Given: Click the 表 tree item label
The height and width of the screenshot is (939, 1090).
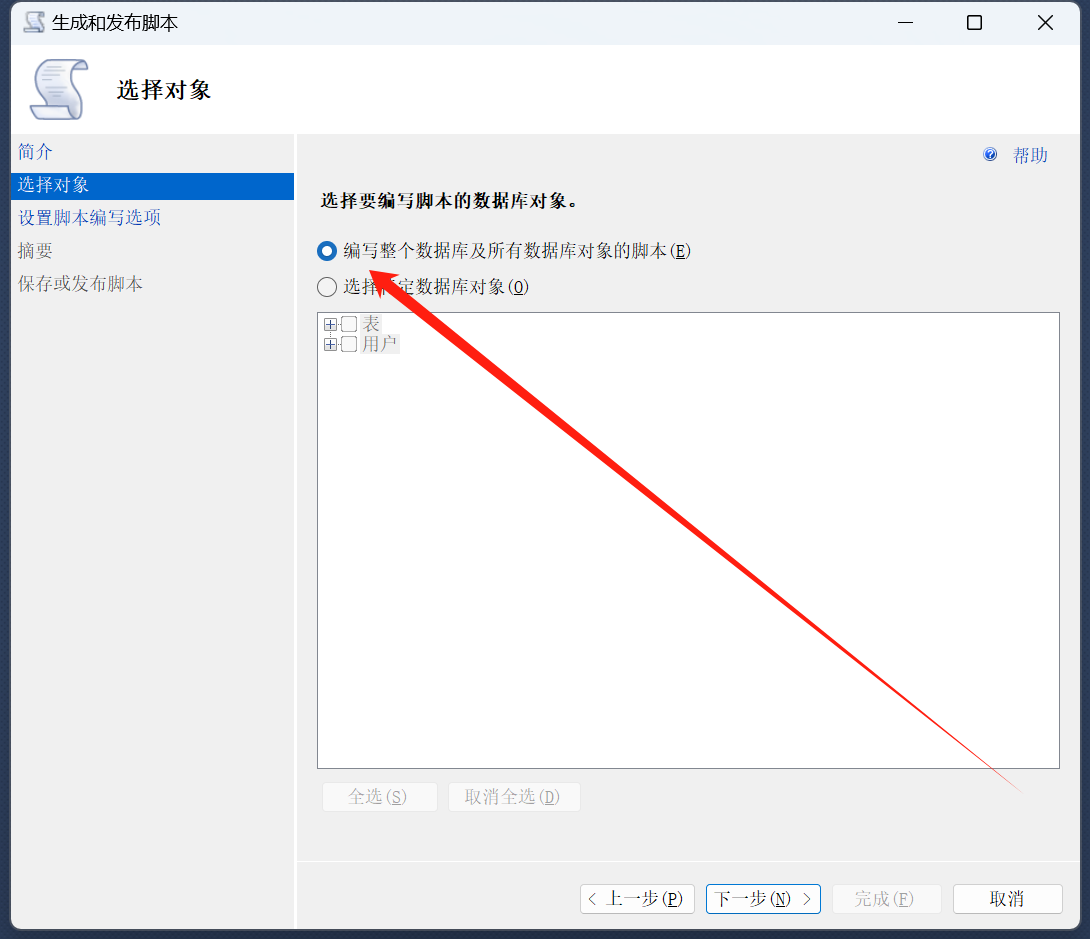Looking at the screenshot, I should click(371, 324).
